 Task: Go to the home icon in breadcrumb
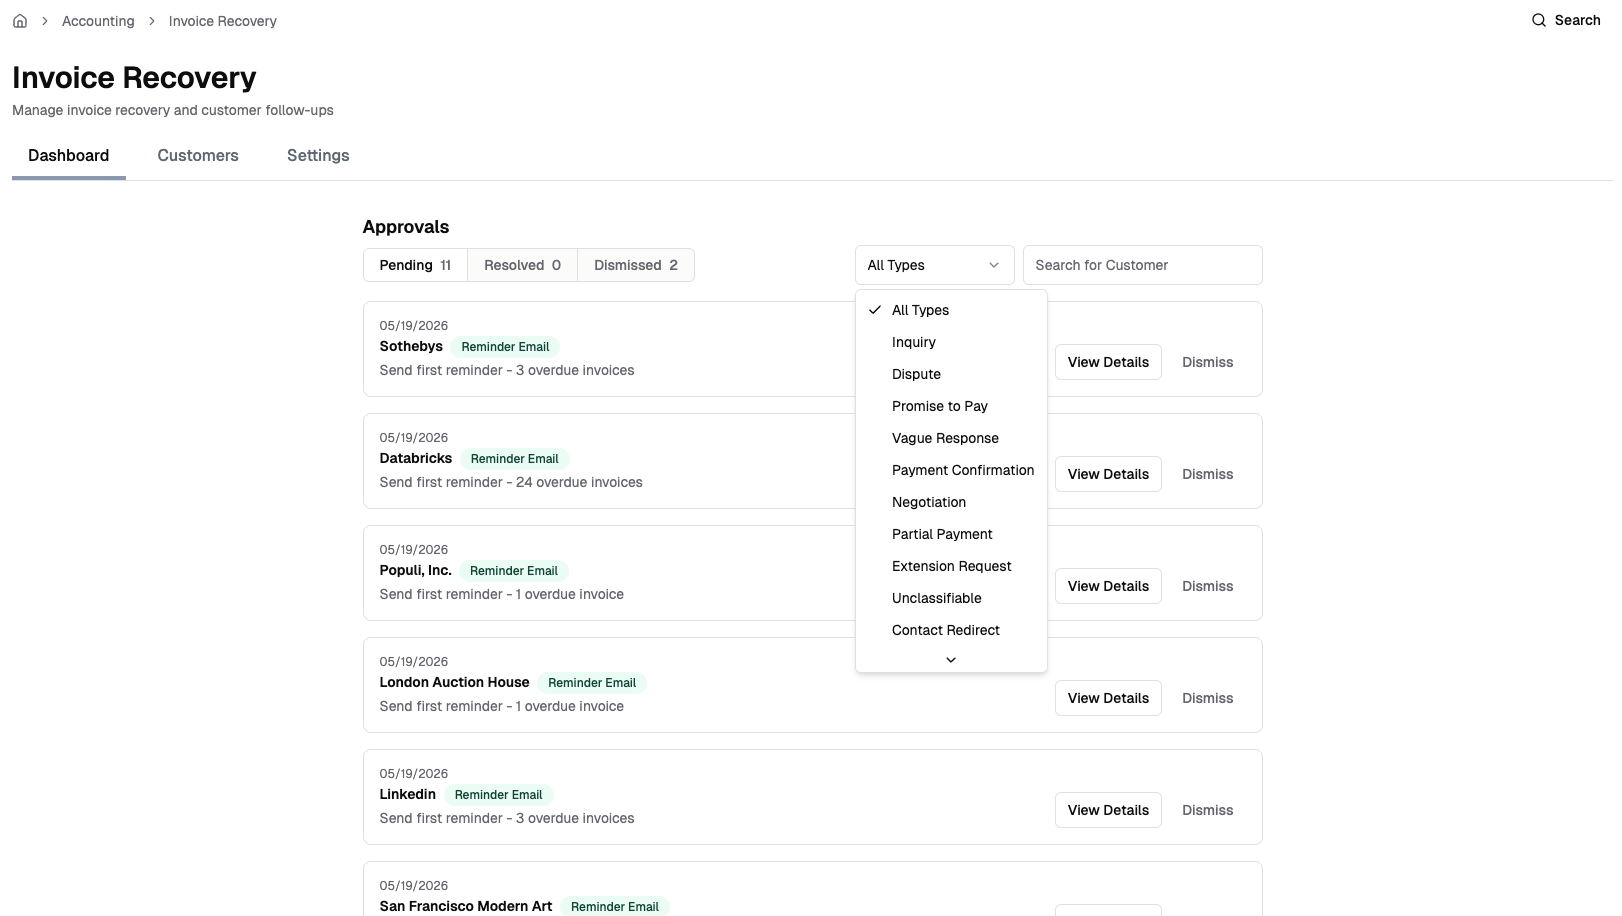coord(20,21)
